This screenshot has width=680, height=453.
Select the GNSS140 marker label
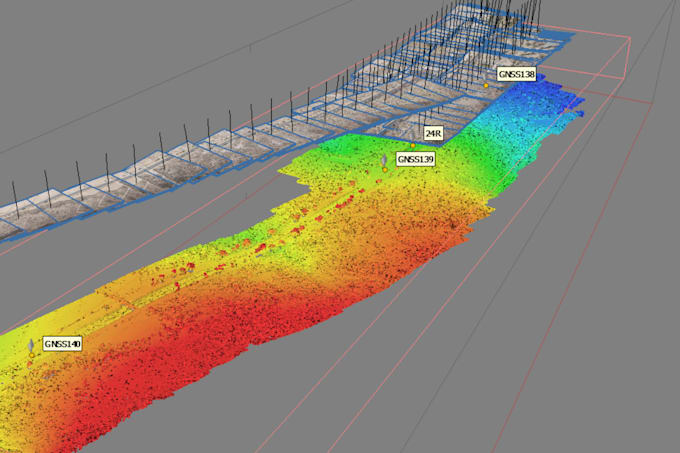pyautogui.click(x=62, y=344)
